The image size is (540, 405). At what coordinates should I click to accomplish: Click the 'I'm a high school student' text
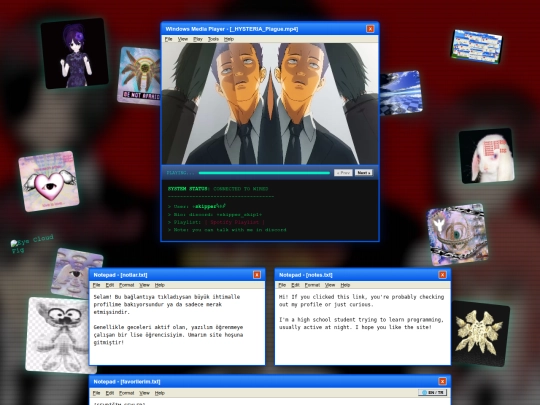(x=361, y=323)
